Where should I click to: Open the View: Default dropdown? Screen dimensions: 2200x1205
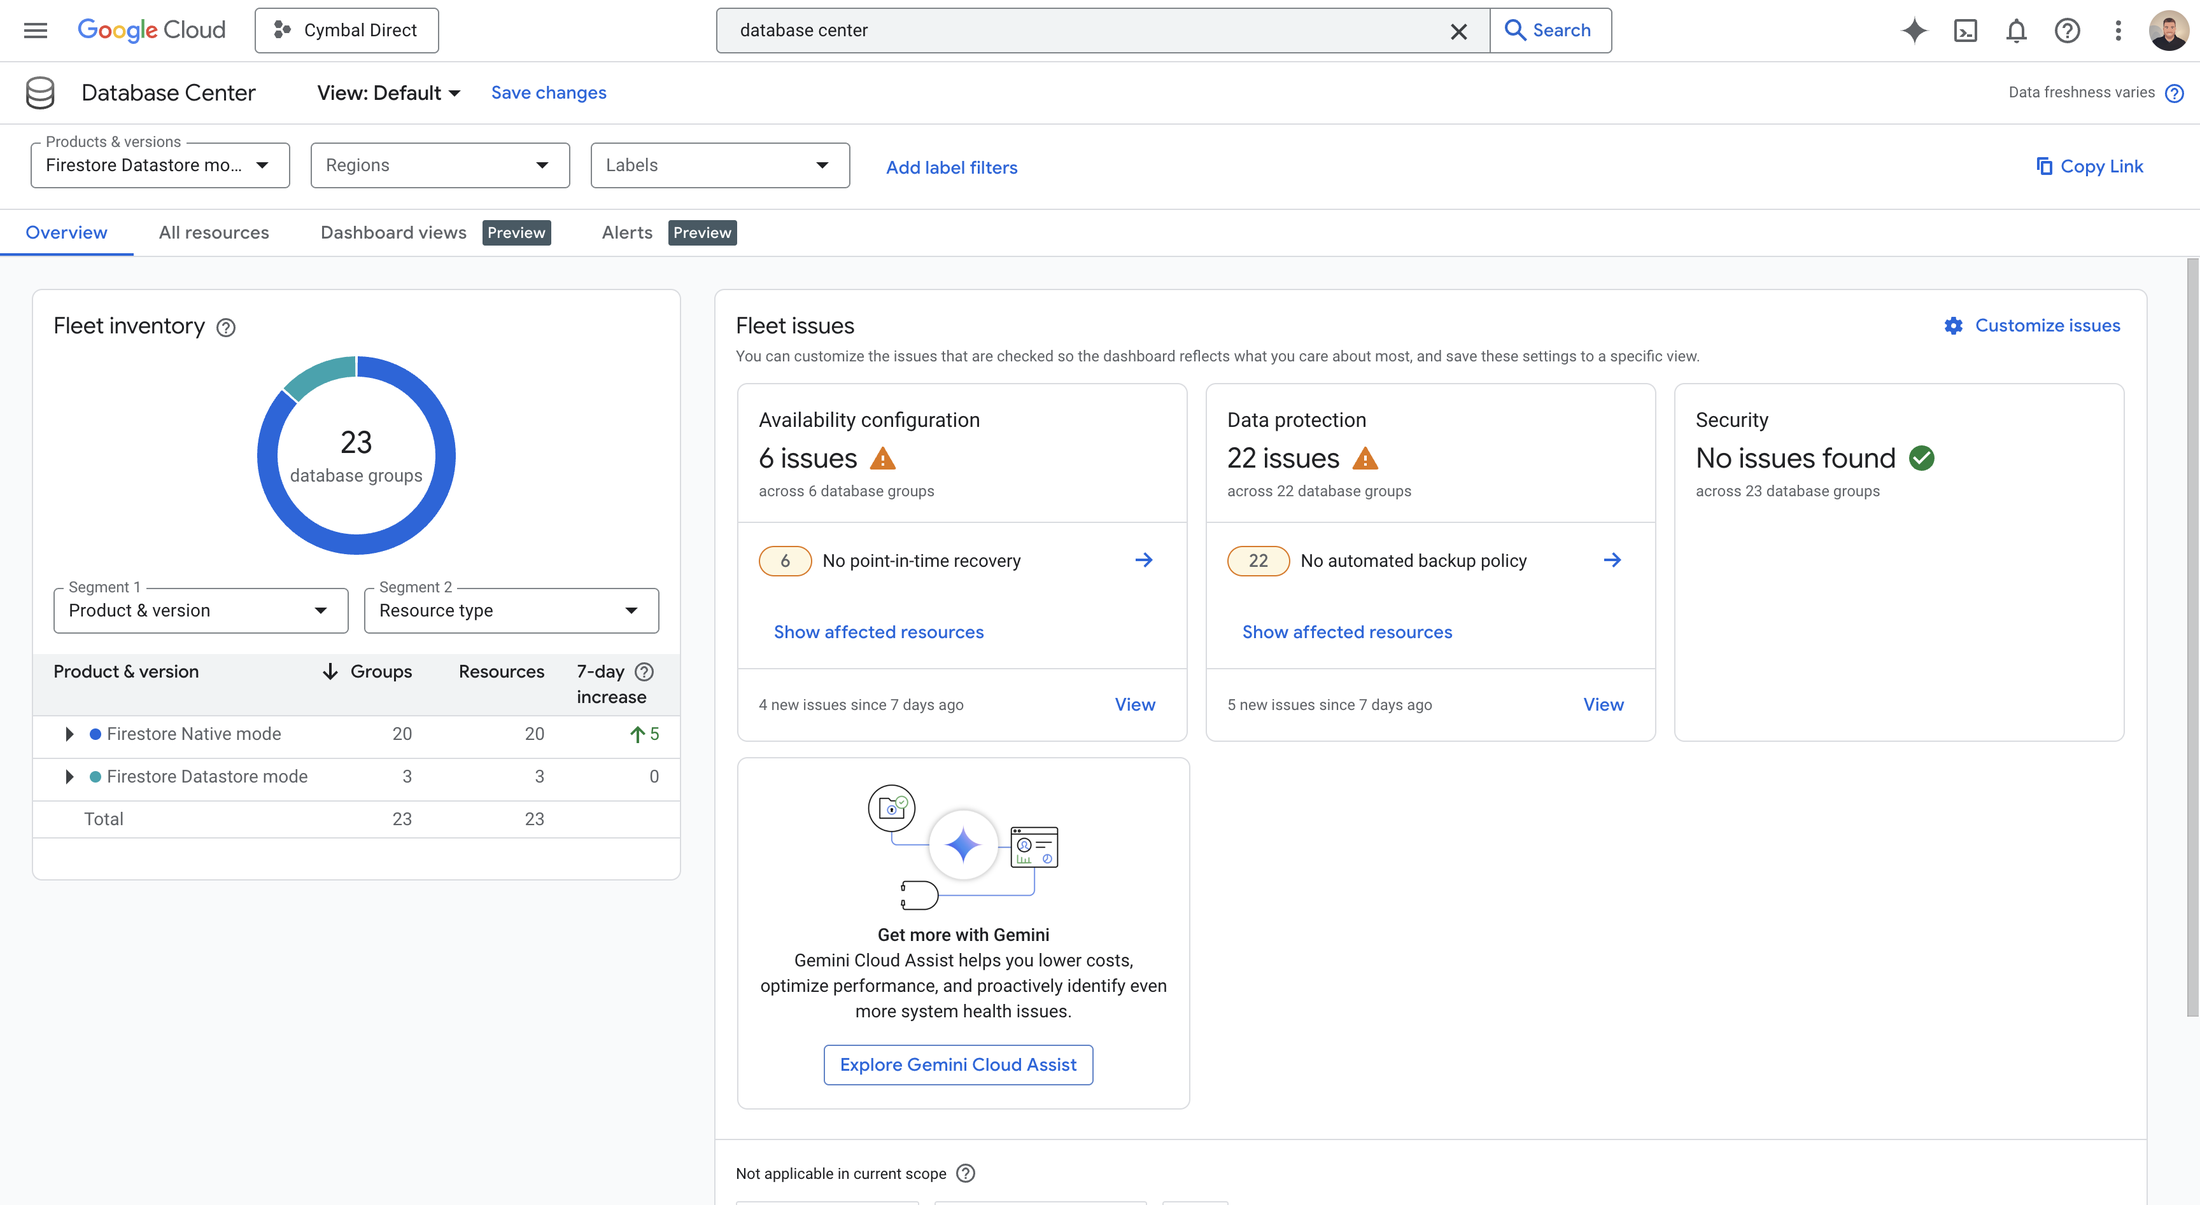[389, 93]
